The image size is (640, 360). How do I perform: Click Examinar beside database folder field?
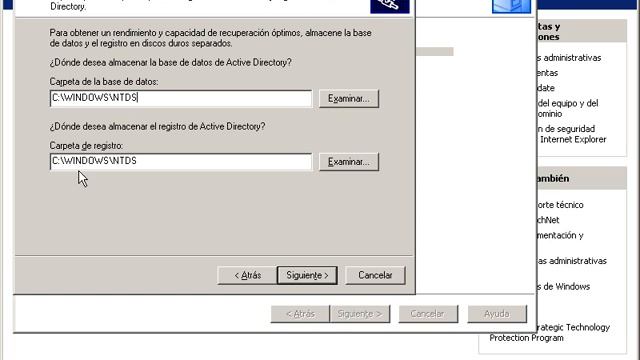349,99
